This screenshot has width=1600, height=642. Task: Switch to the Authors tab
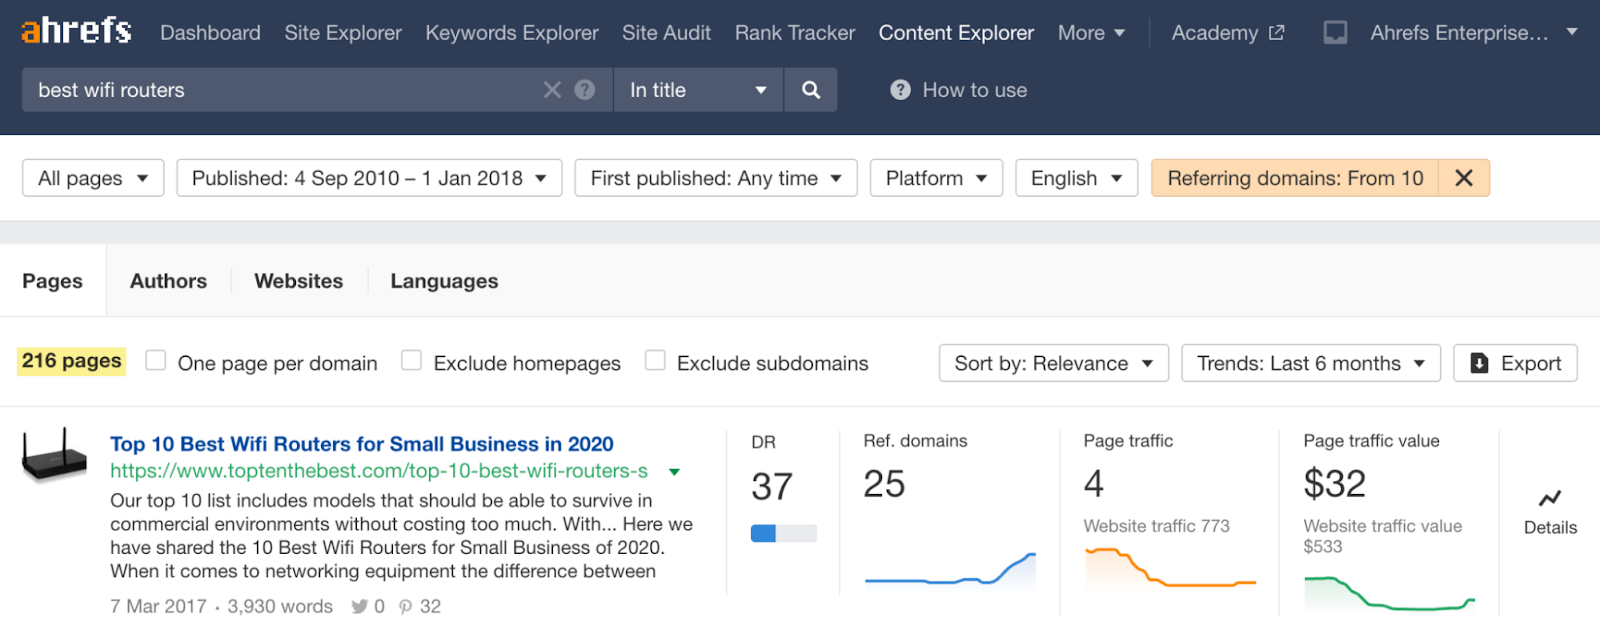(x=168, y=281)
